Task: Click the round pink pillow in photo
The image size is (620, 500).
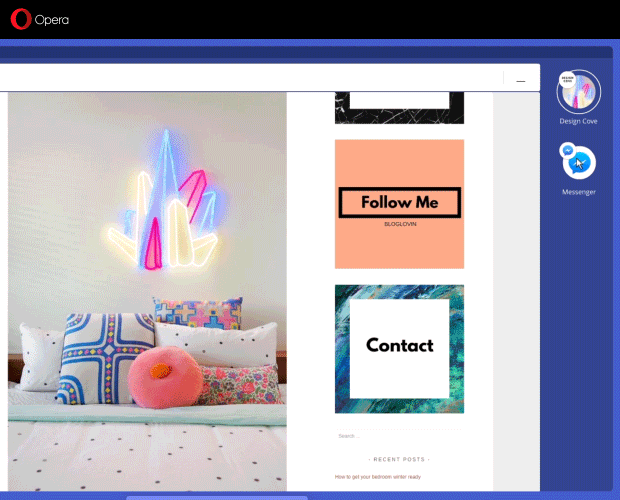Action: pyautogui.click(x=164, y=378)
